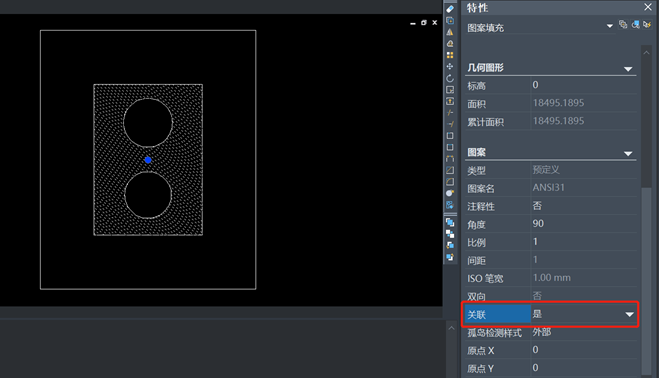Screen dimensions: 659x378
Task: Click the 关联 row label
Action: 498,315
